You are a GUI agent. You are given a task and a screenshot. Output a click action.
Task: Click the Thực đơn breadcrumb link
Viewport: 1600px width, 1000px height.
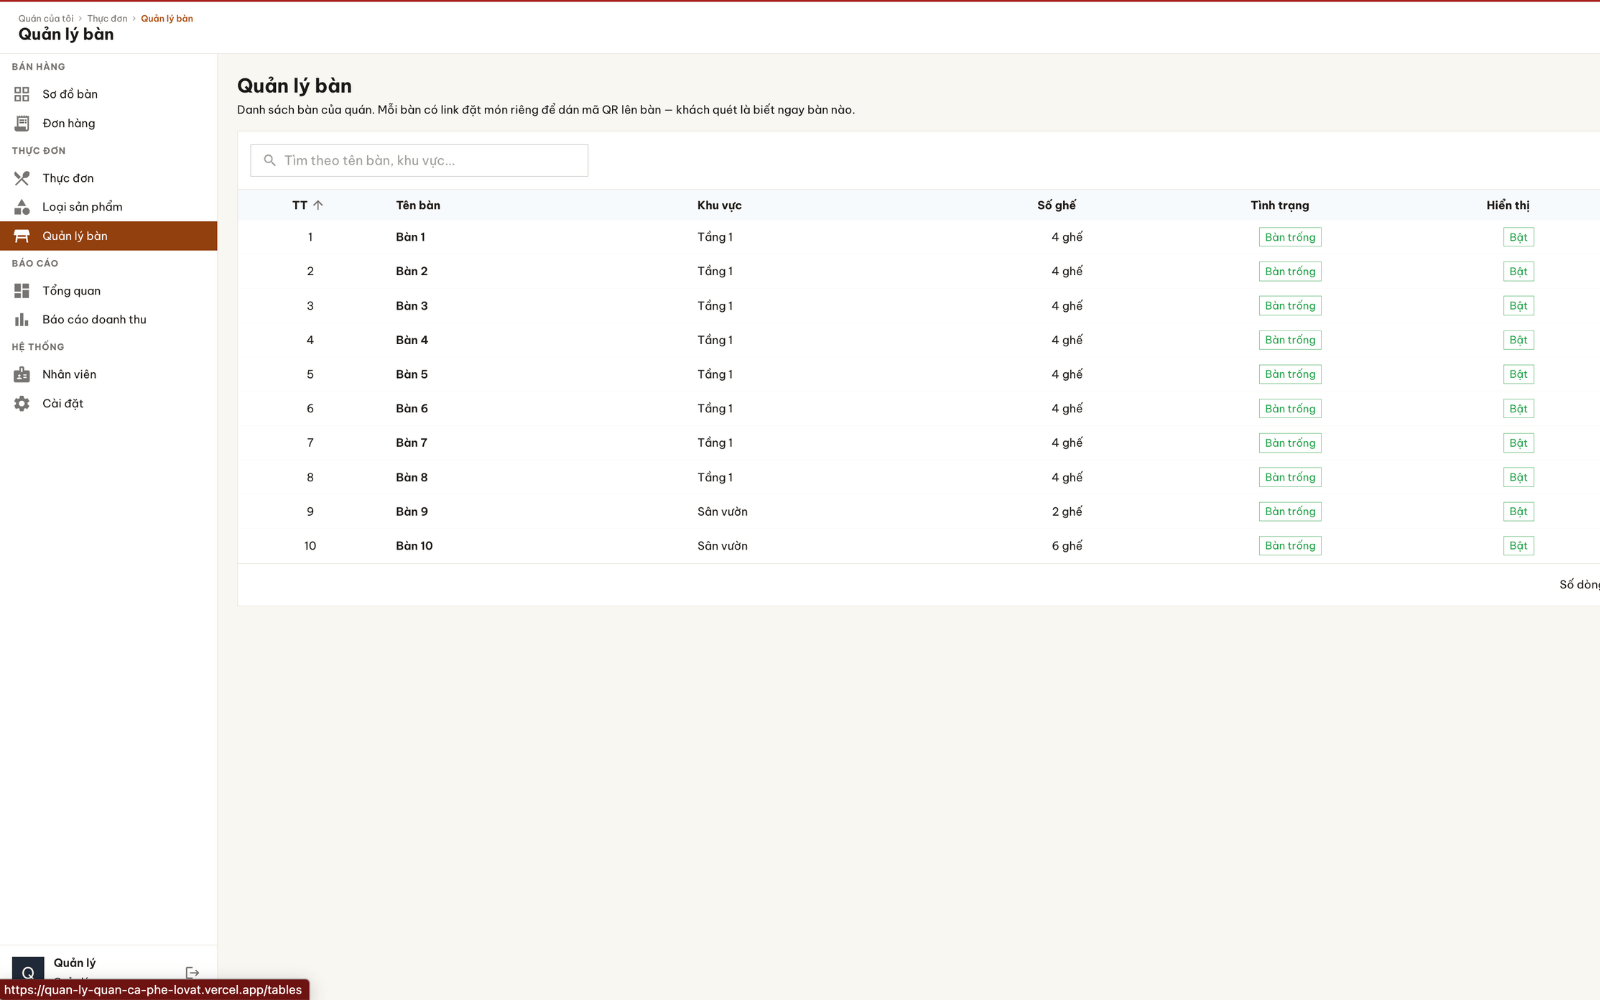tap(107, 18)
